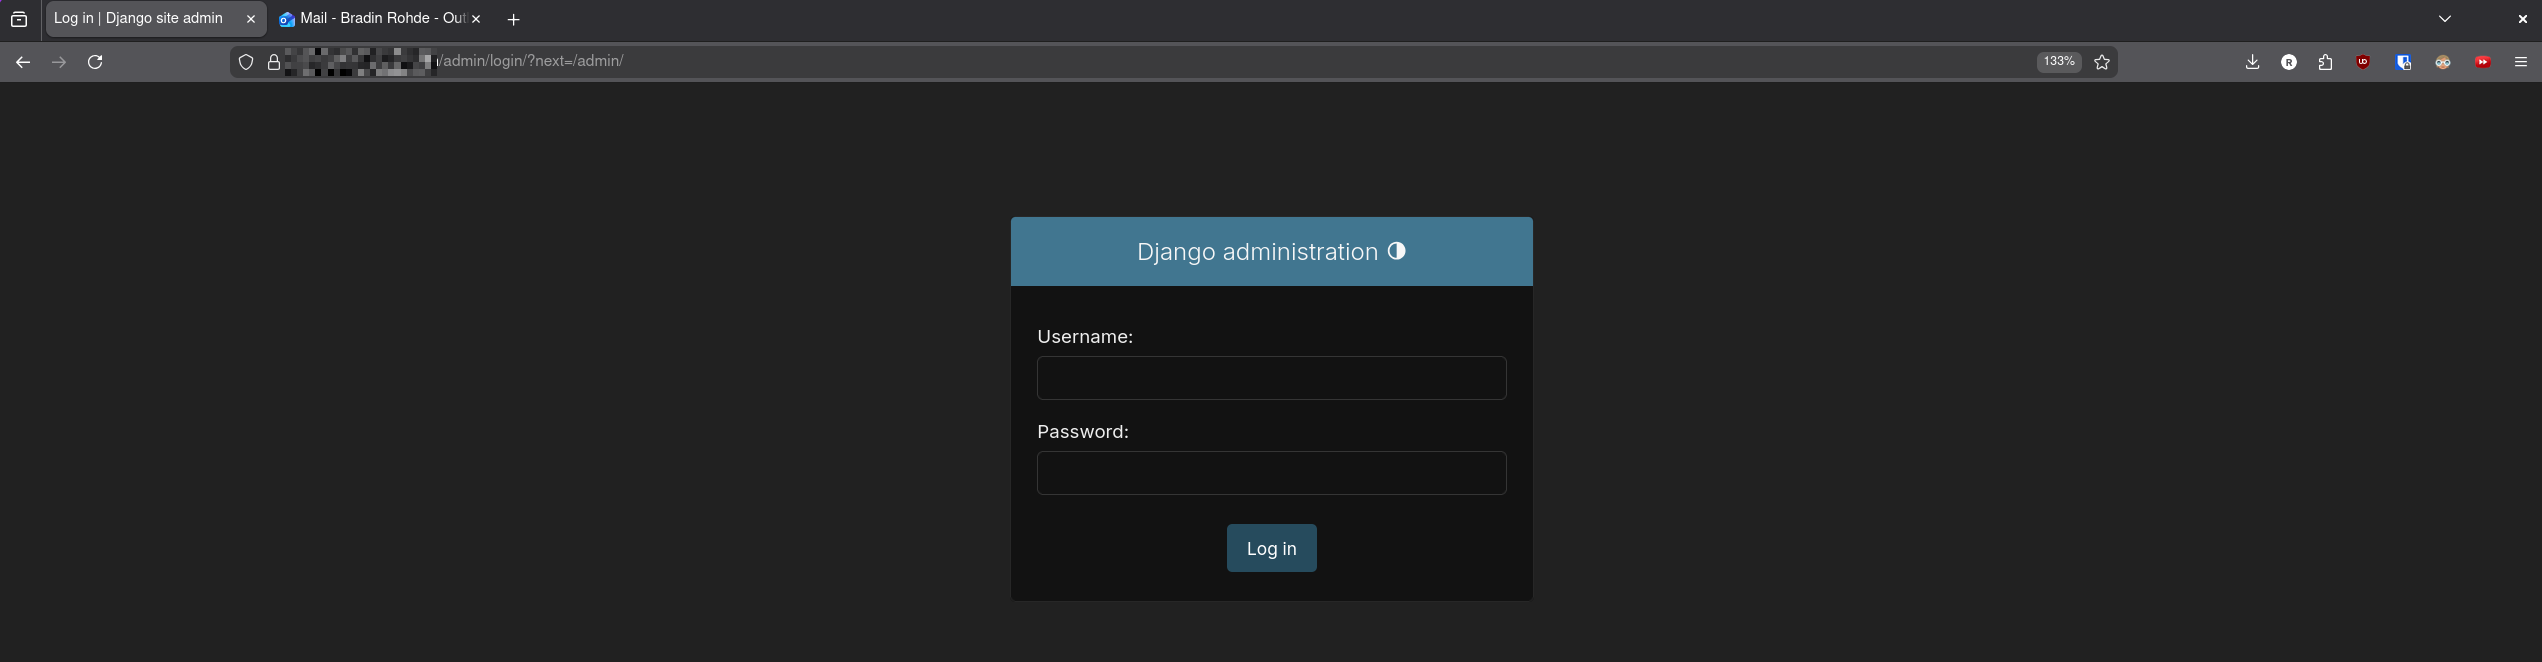The image size is (2542, 662).
Task: Open Firefox View recent browsing icon
Action: pyautogui.click(x=19, y=19)
